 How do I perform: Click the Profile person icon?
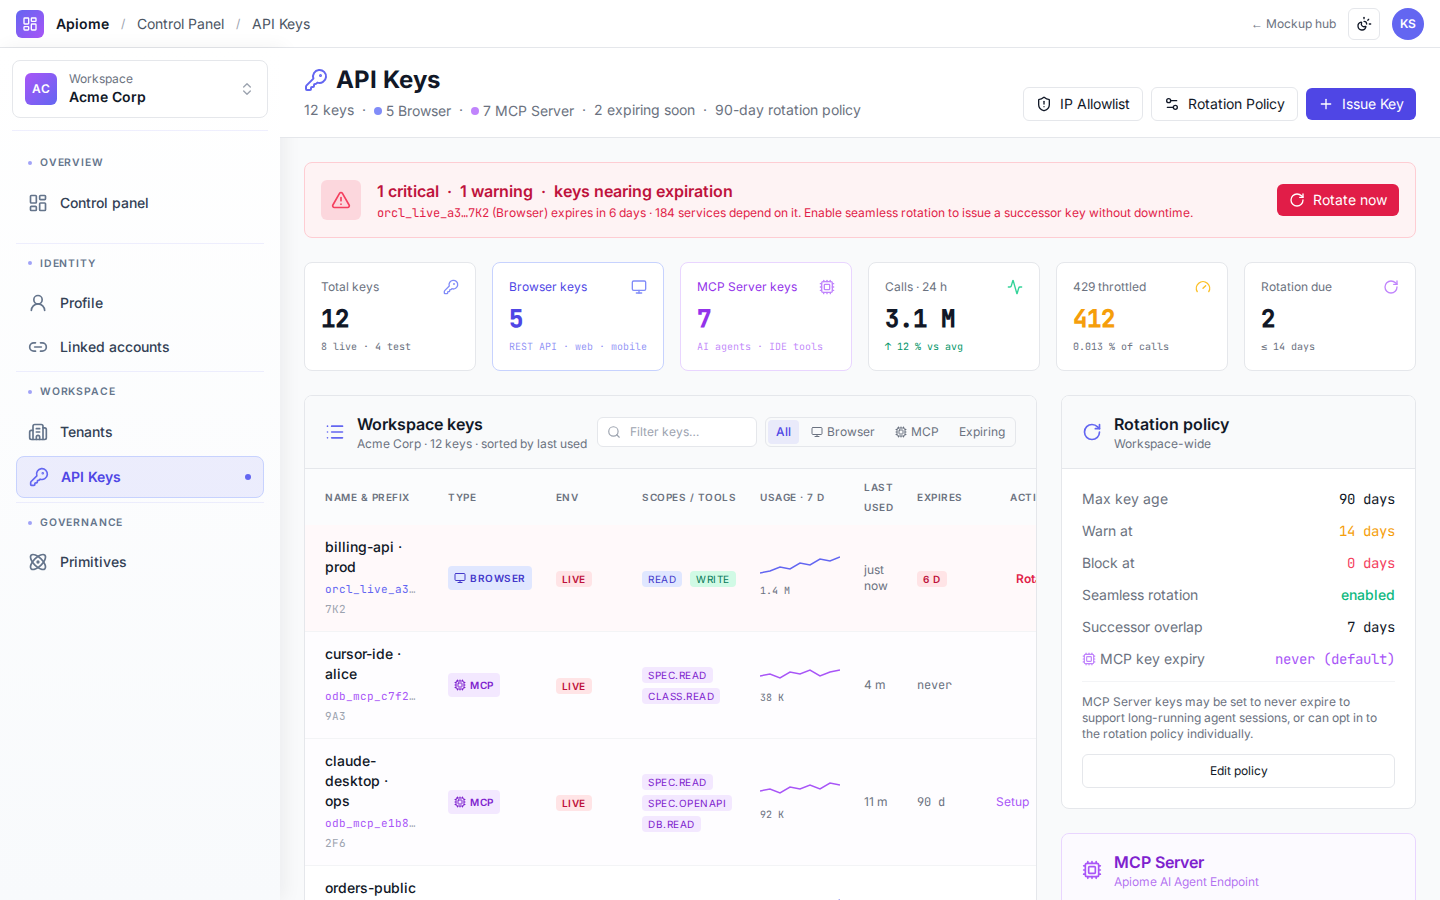(38, 303)
